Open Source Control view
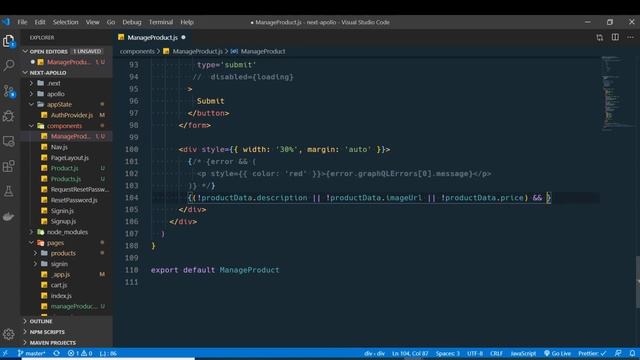 pos(9,91)
